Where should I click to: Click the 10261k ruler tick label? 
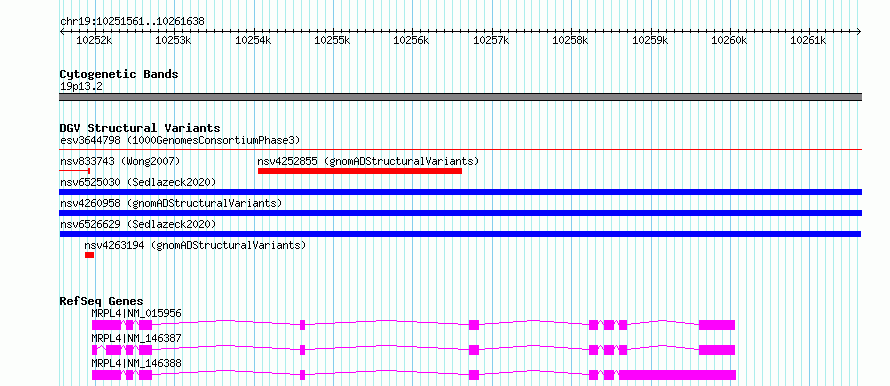point(808,40)
